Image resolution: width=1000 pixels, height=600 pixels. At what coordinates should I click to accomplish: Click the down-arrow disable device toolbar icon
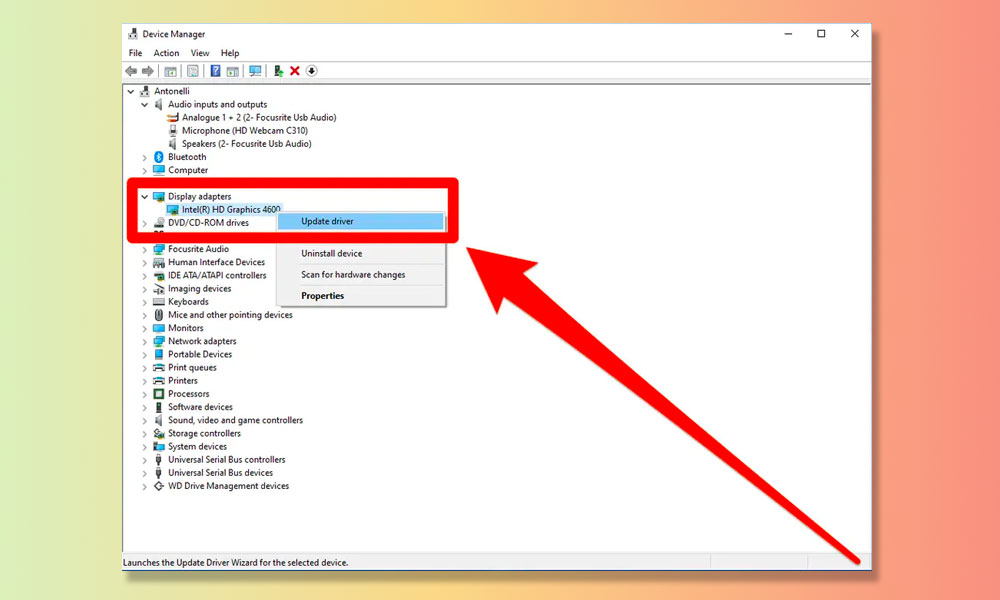(311, 71)
